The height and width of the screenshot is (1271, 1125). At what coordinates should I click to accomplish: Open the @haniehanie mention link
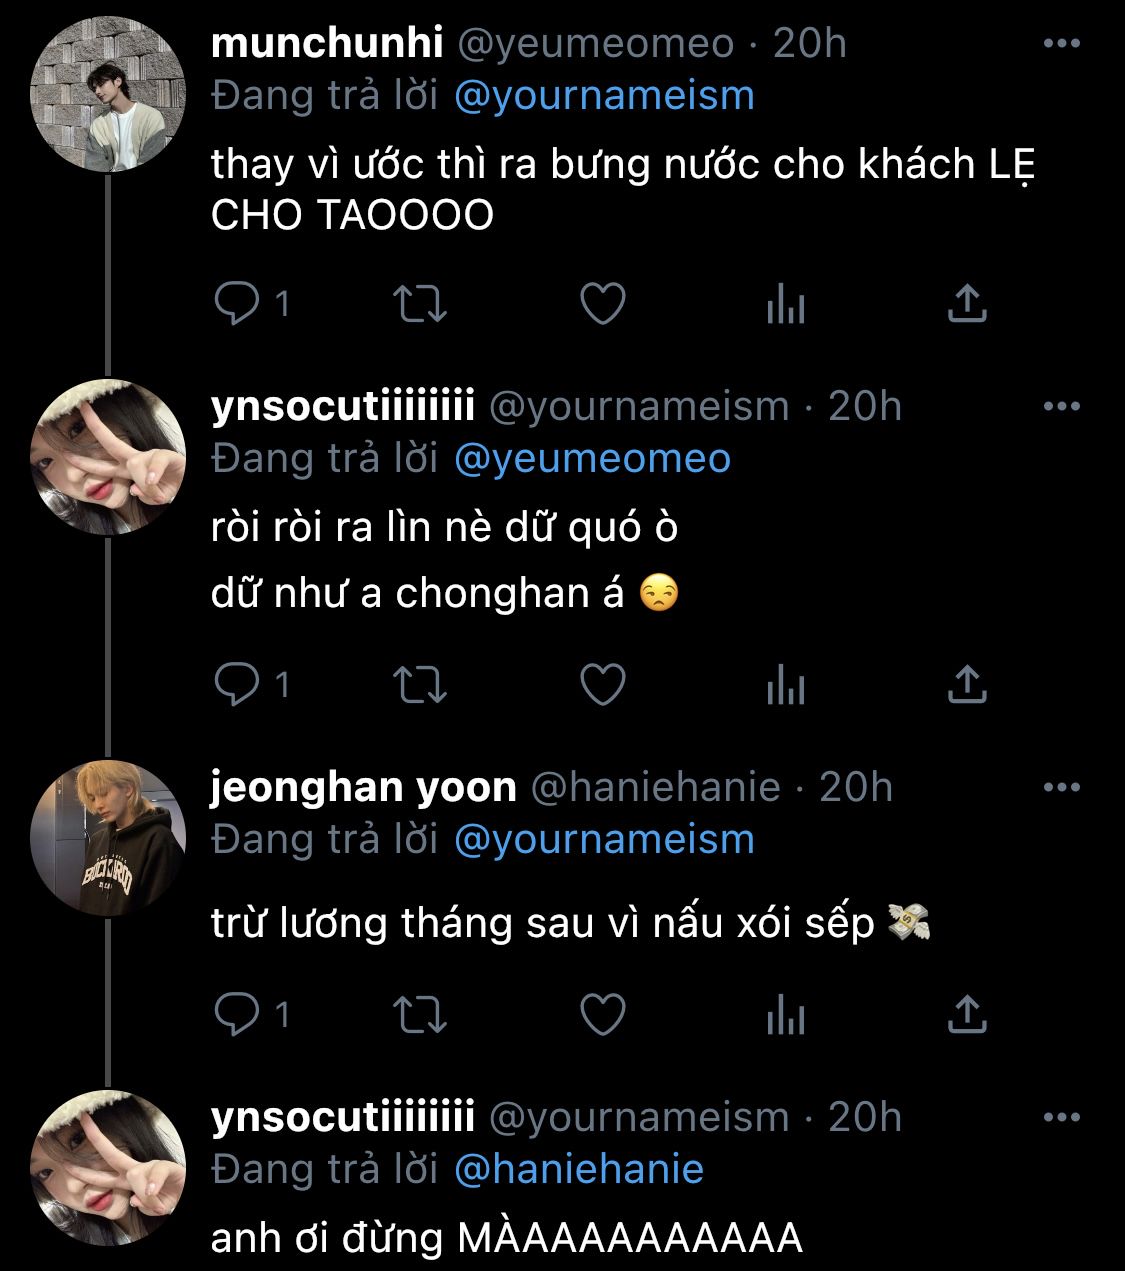pos(579,1169)
